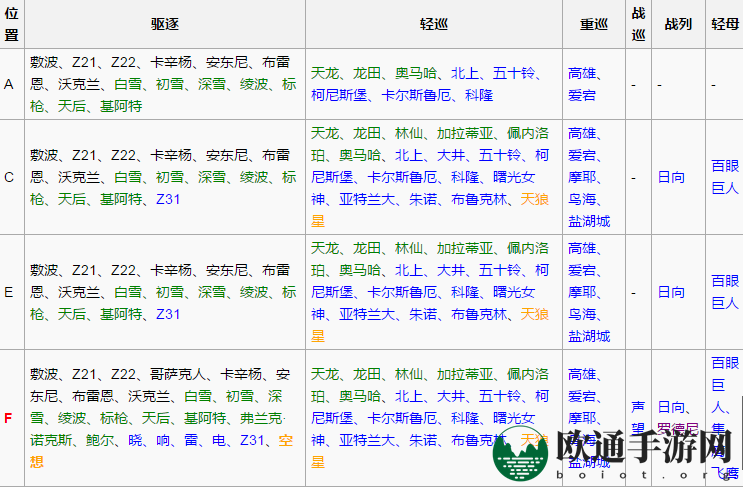743x487 pixels.
Task: Click the 位置 column header
Action: click(11, 24)
